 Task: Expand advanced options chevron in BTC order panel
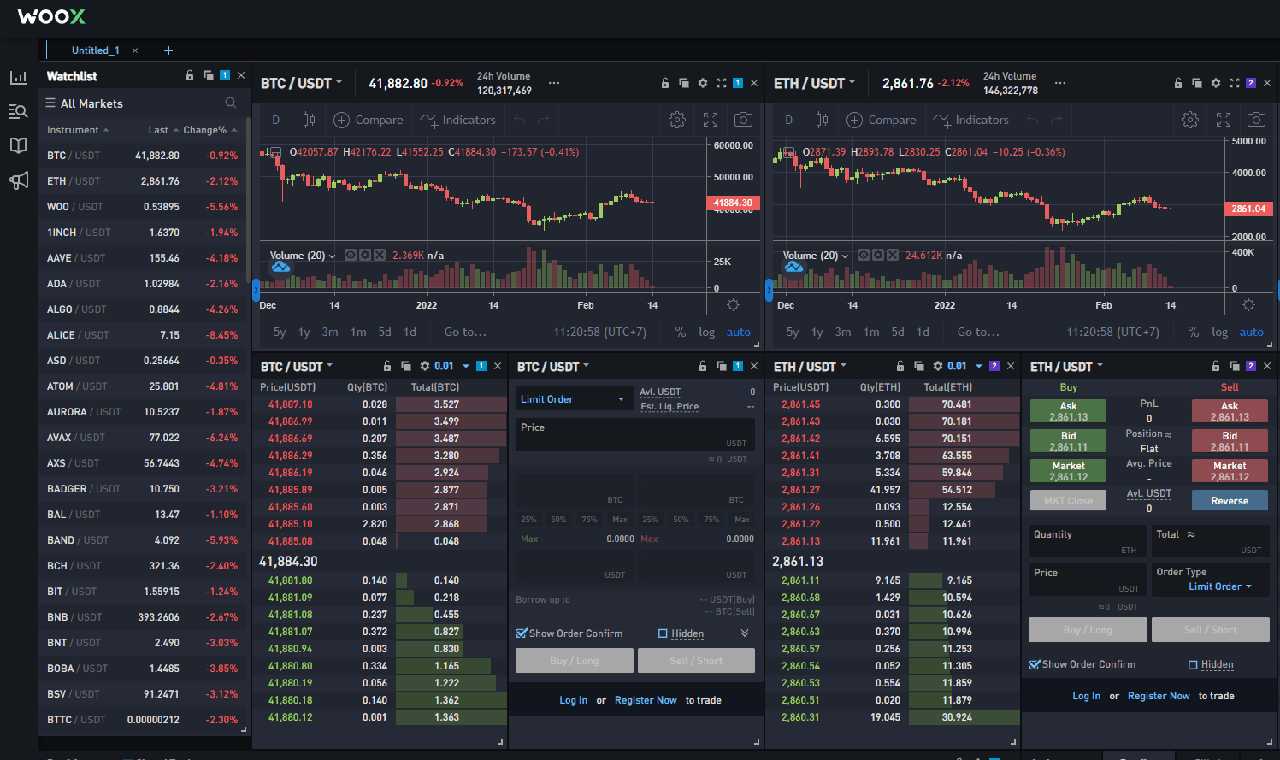pyautogui.click(x=744, y=633)
